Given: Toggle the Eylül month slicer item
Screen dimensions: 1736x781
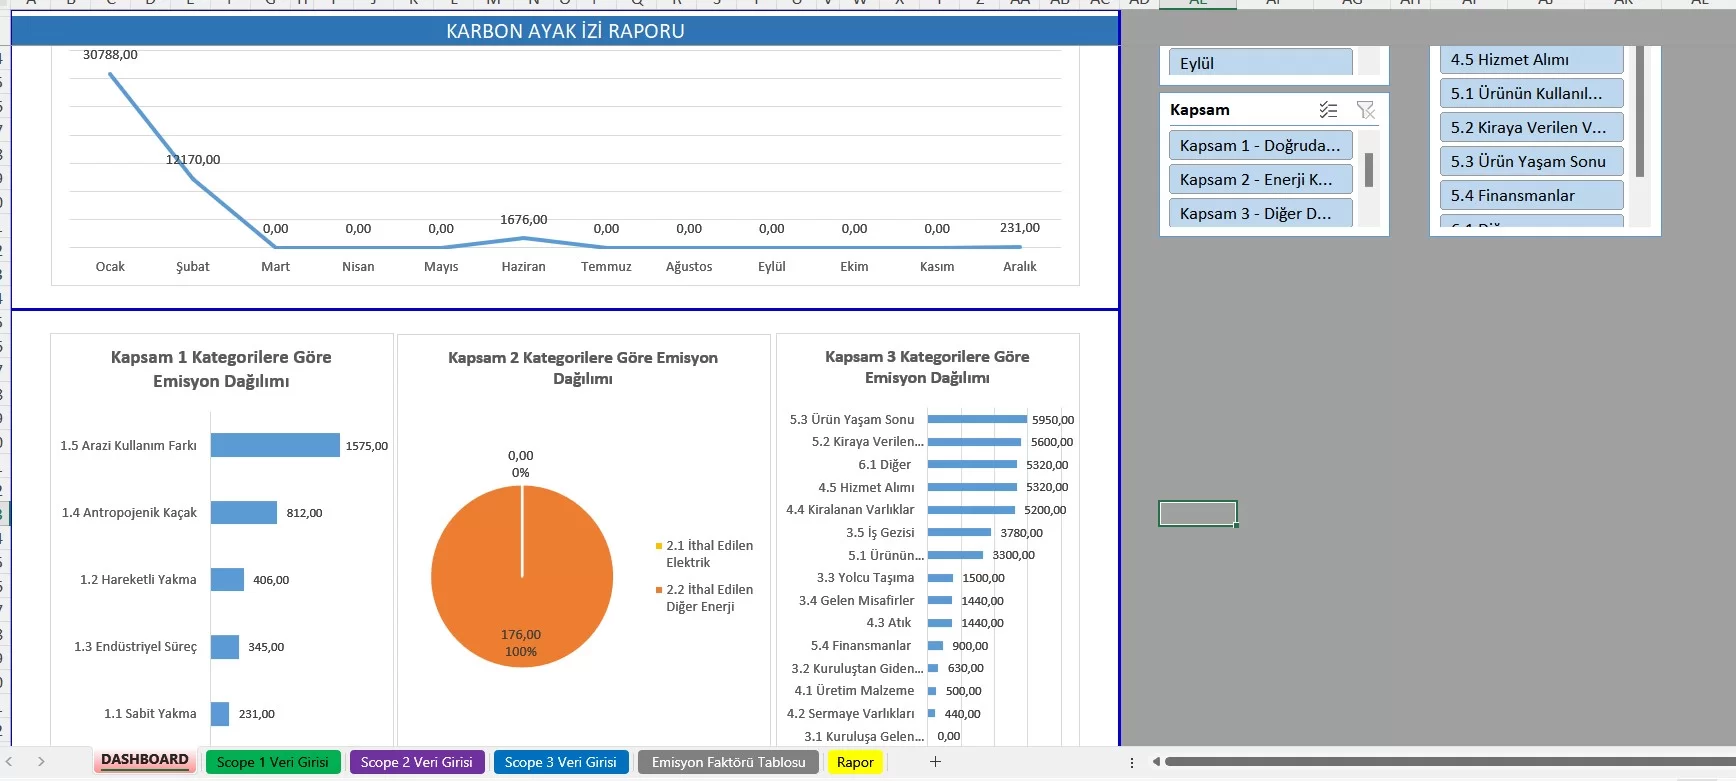Looking at the screenshot, I should point(1259,63).
